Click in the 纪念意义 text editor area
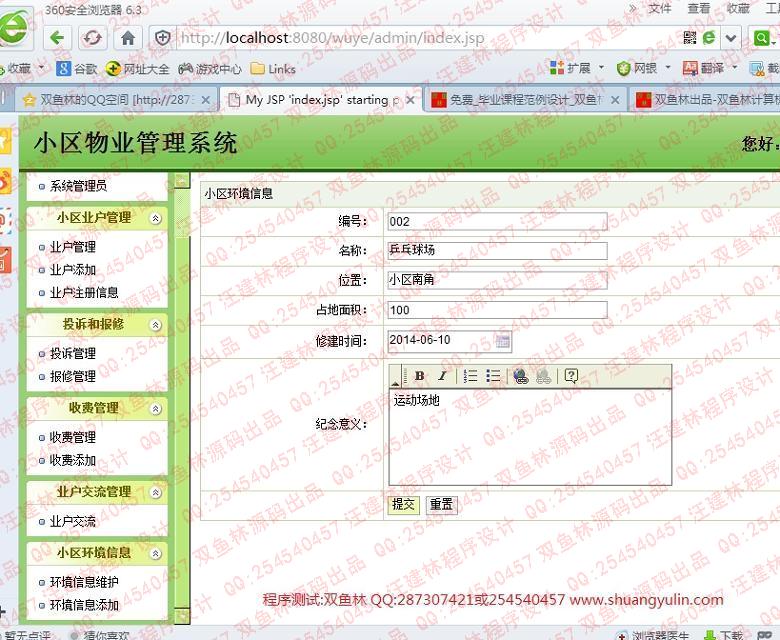Image resolution: width=780 pixels, height=640 pixels. pyautogui.click(x=530, y=437)
